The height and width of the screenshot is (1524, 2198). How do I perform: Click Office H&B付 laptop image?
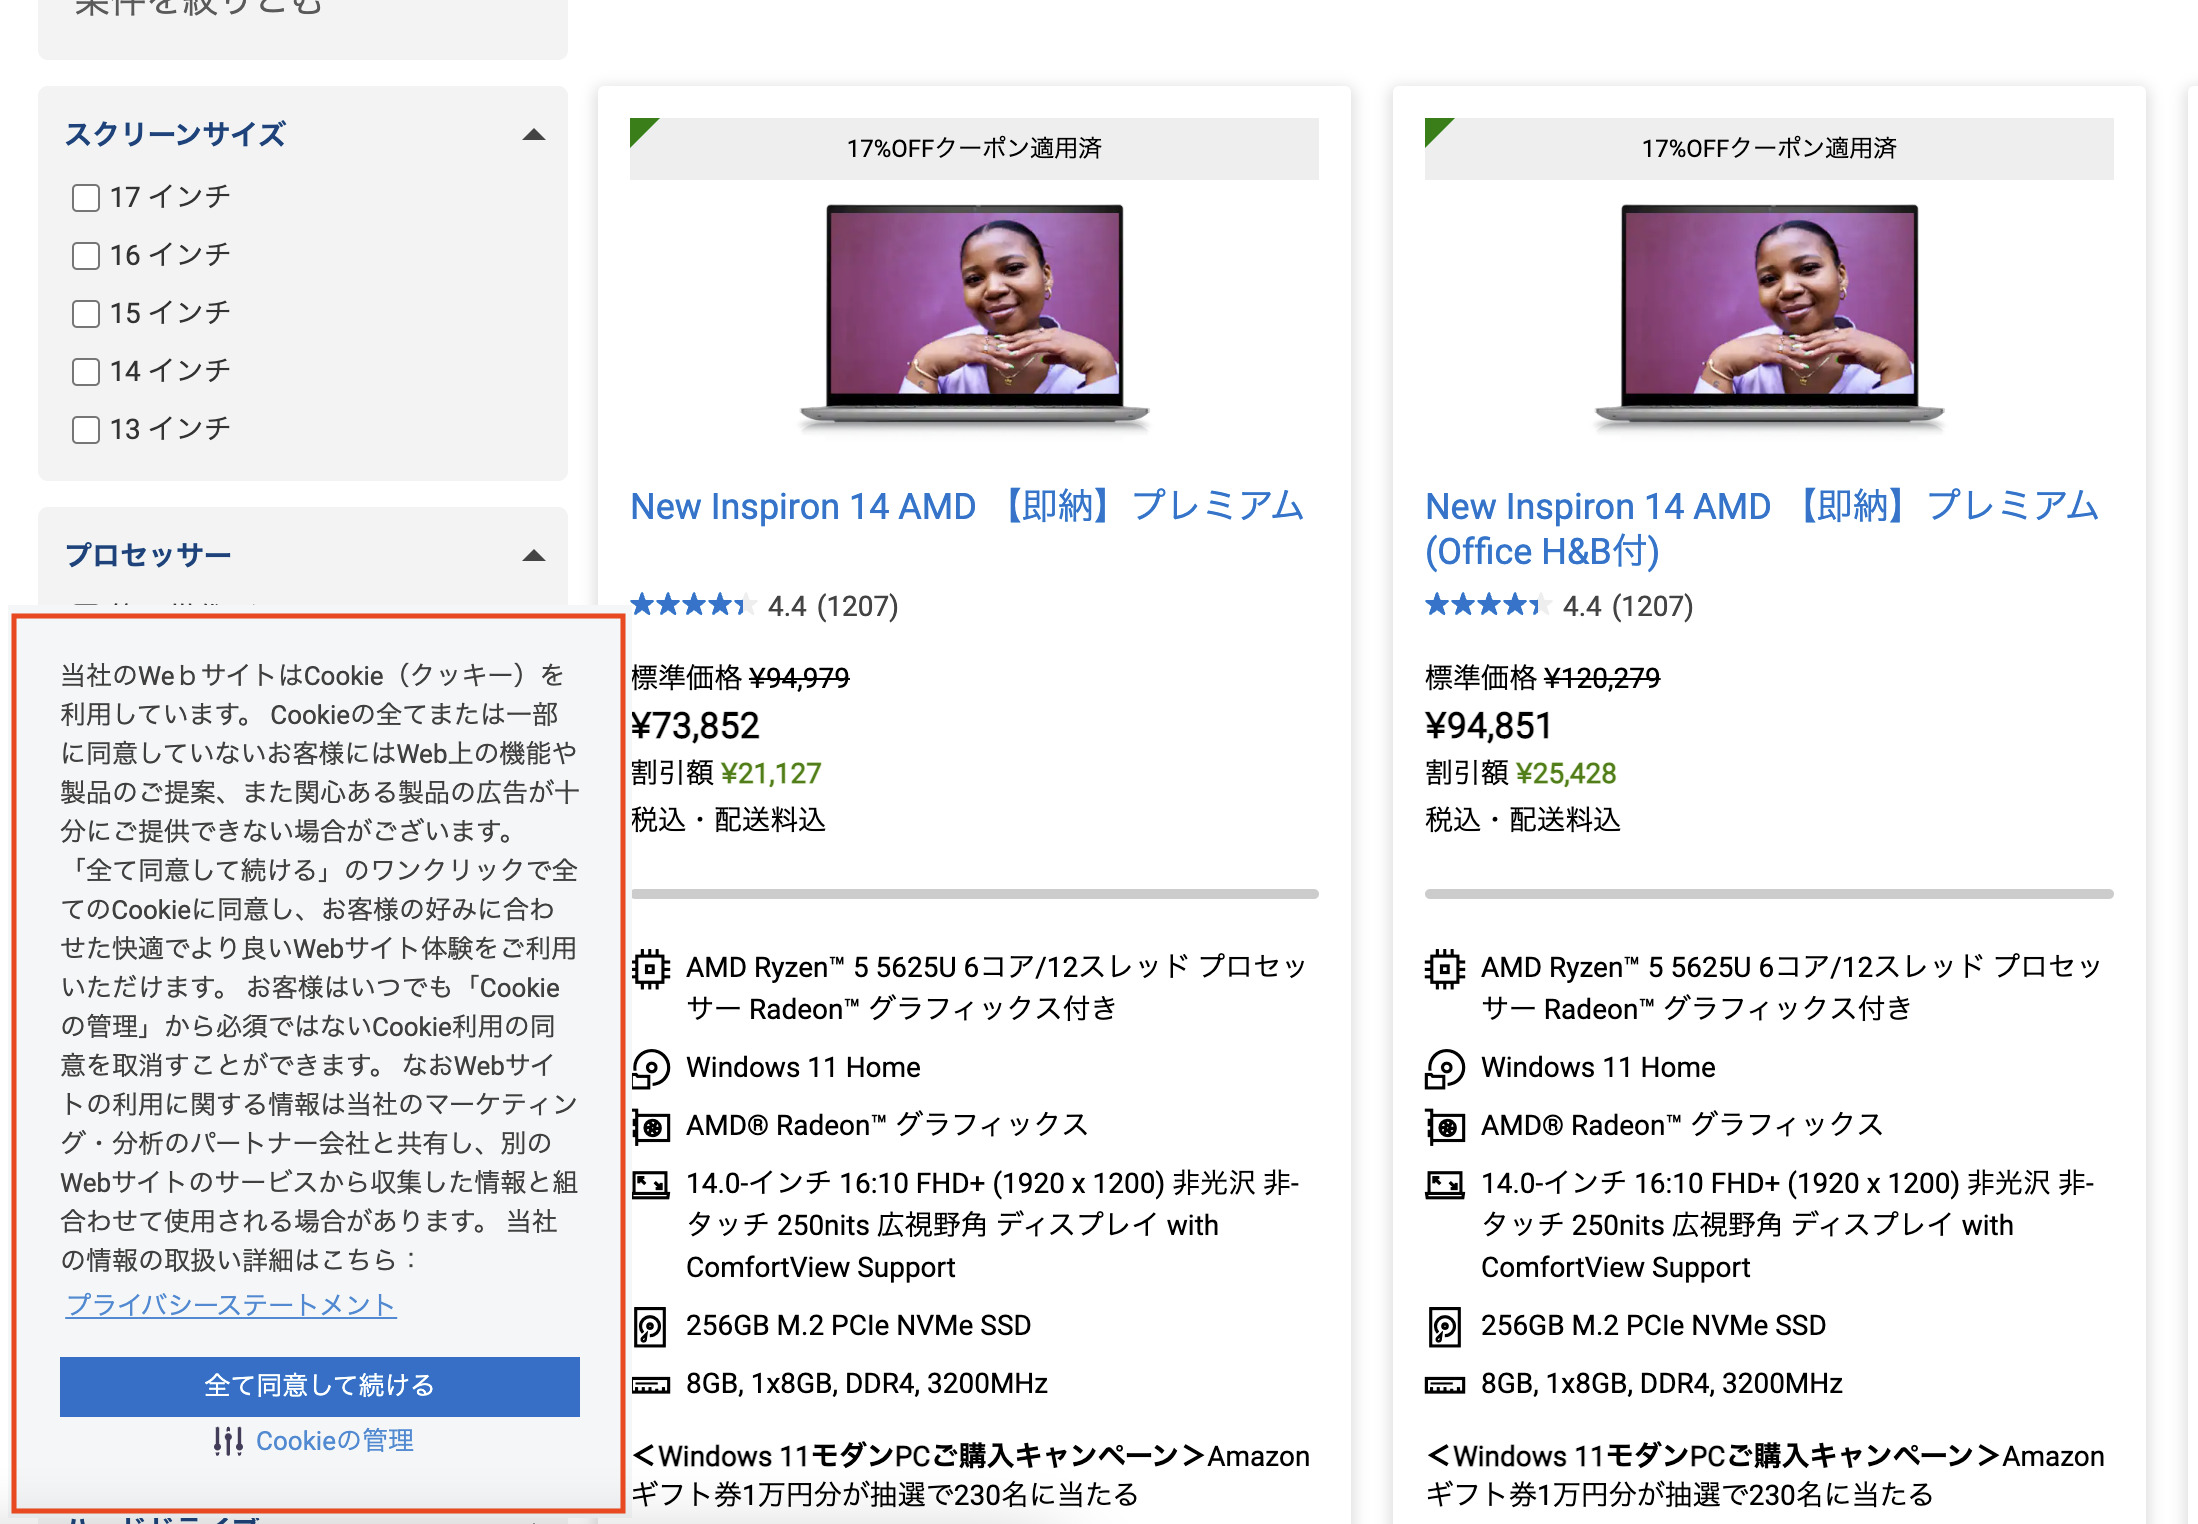coord(1769,317)
